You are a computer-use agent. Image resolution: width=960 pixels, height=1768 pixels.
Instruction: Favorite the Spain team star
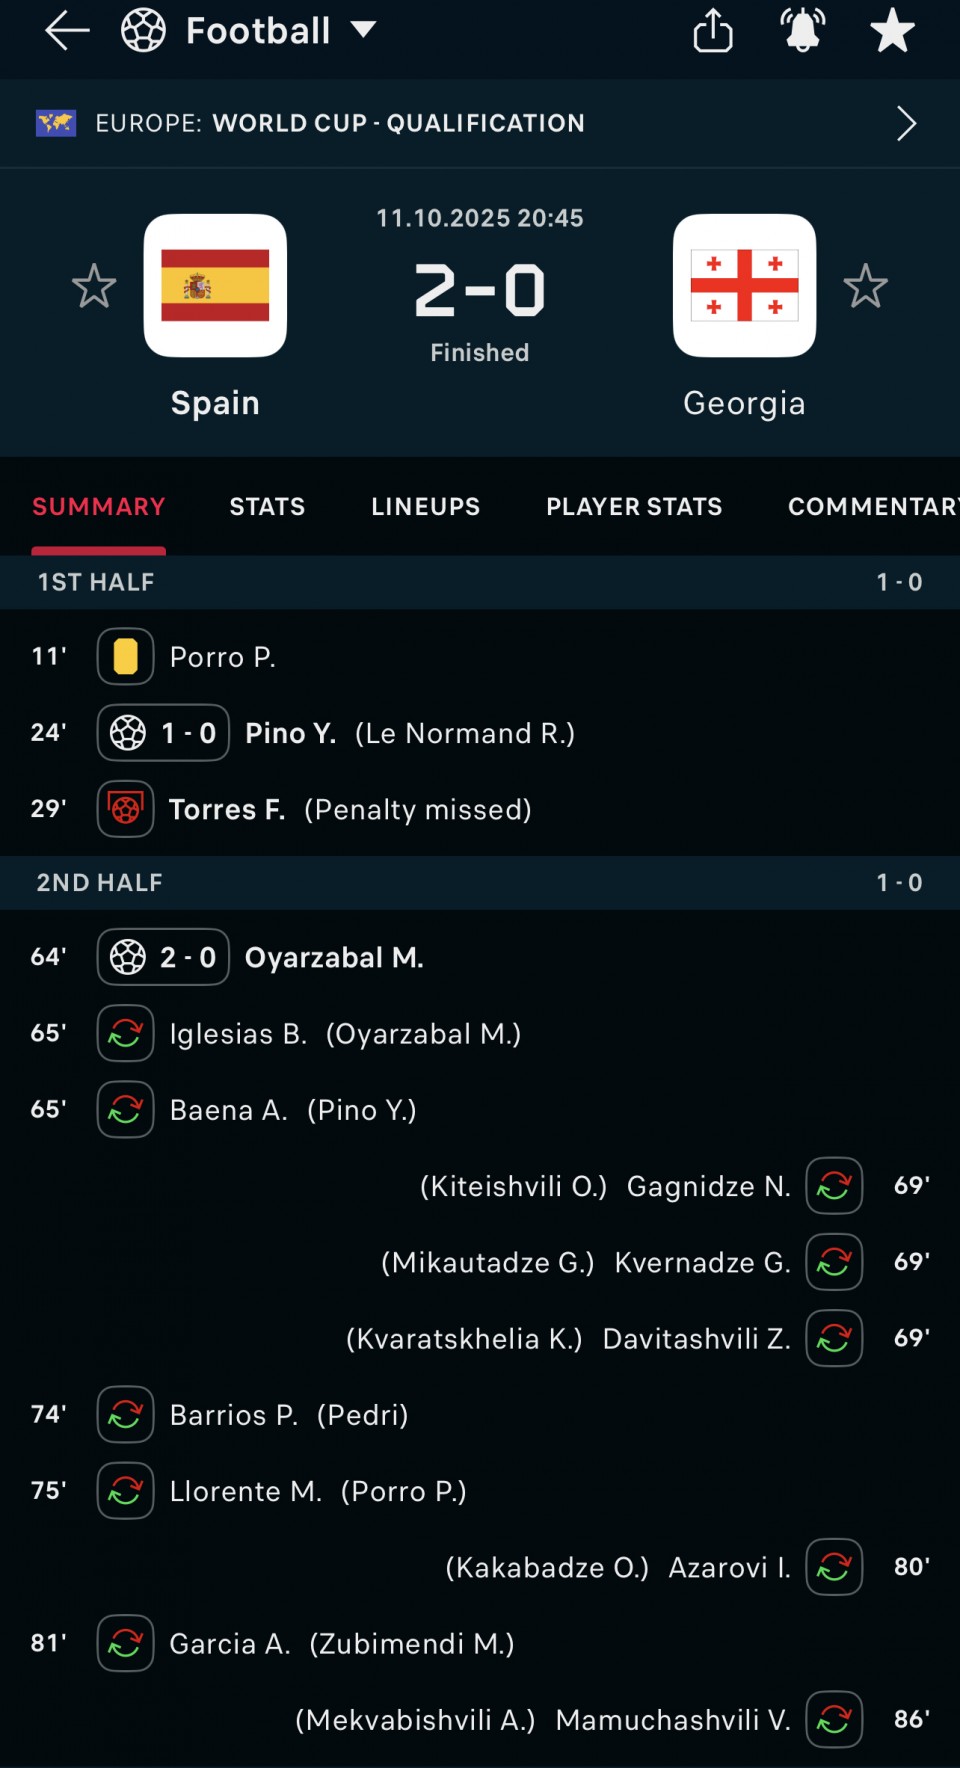click(94, 287)
